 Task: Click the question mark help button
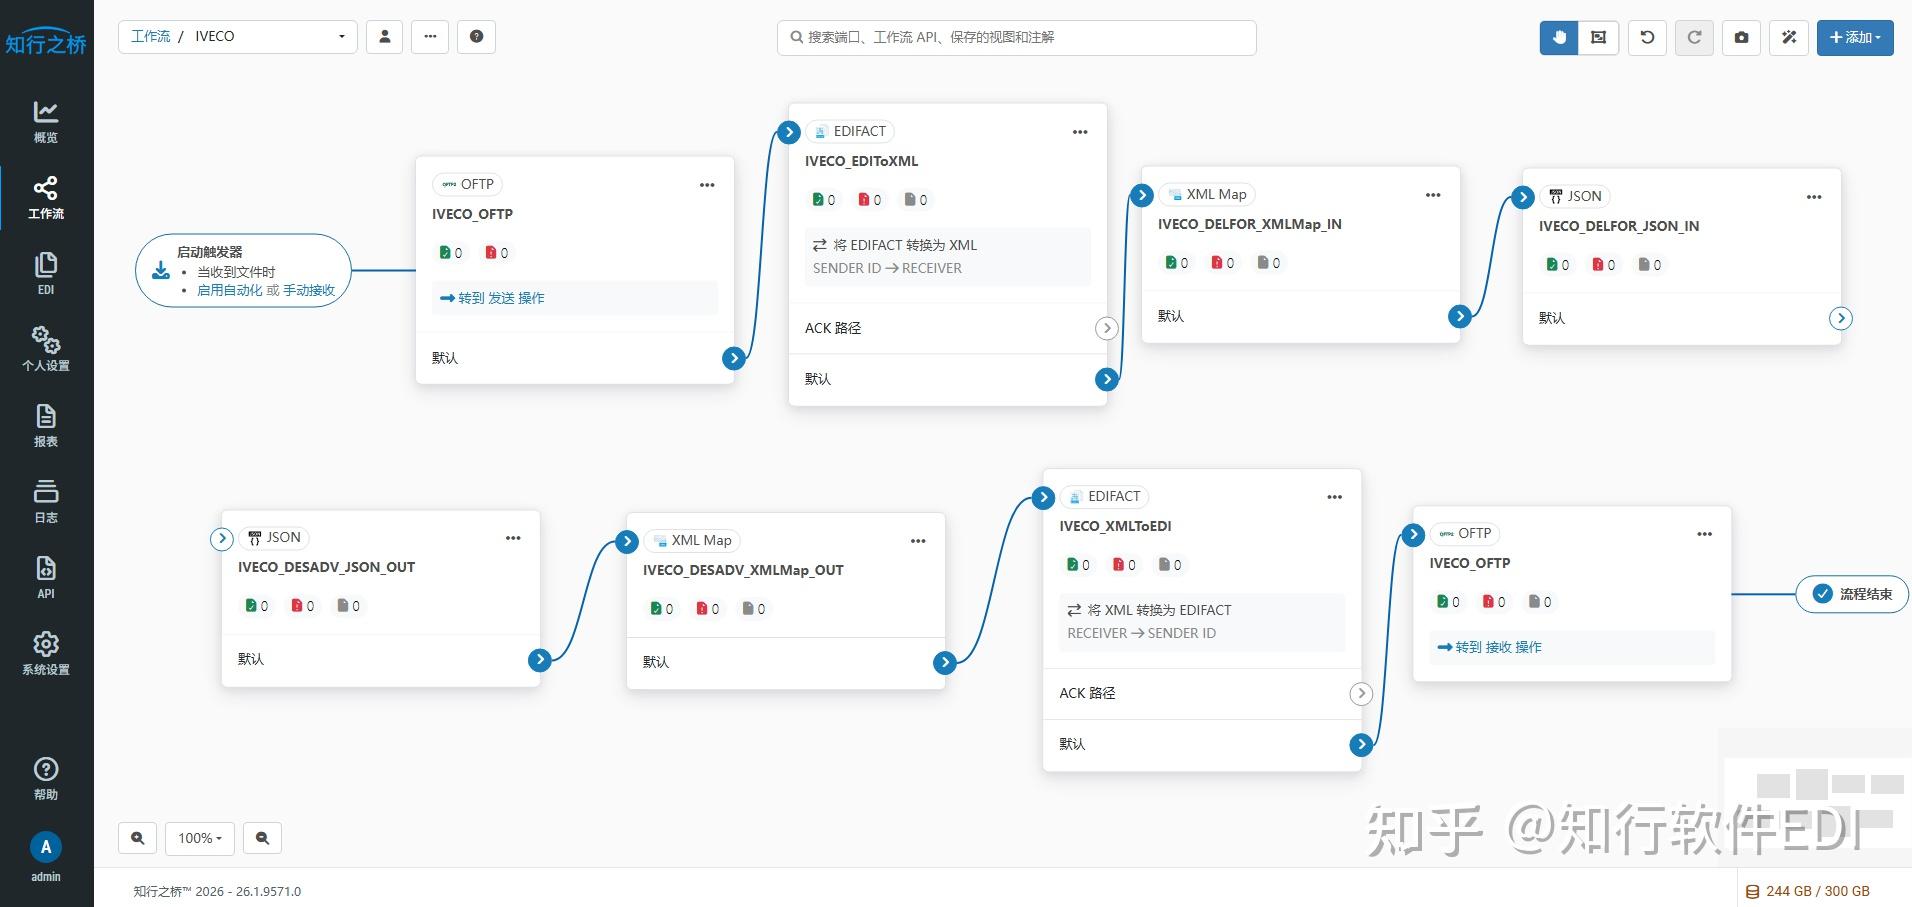[477, 37]
